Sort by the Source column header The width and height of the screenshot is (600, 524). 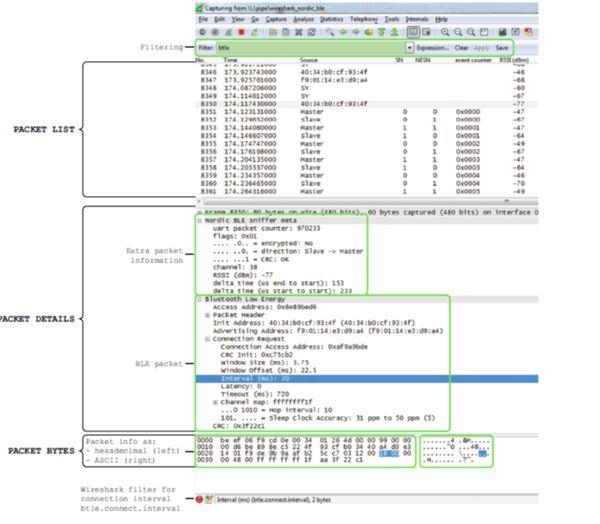[x=309, y=60]
